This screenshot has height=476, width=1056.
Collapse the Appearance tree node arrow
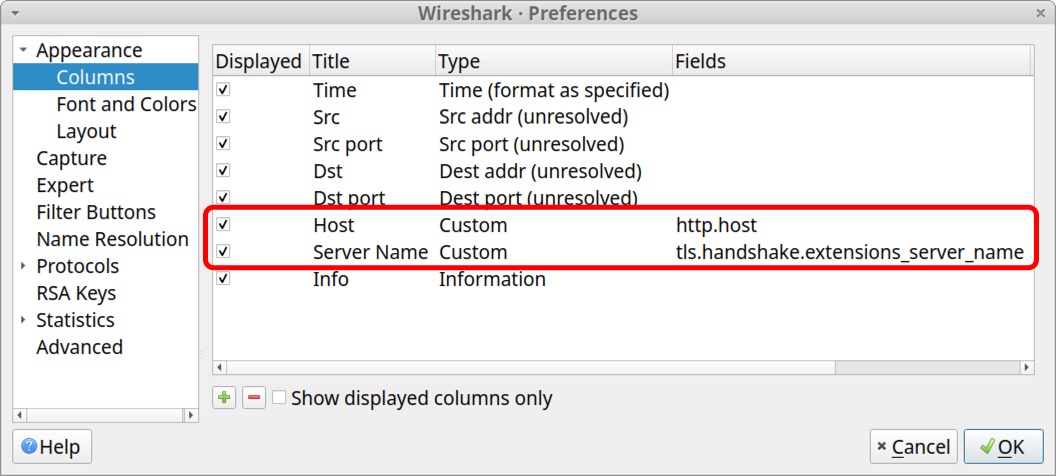24,50
